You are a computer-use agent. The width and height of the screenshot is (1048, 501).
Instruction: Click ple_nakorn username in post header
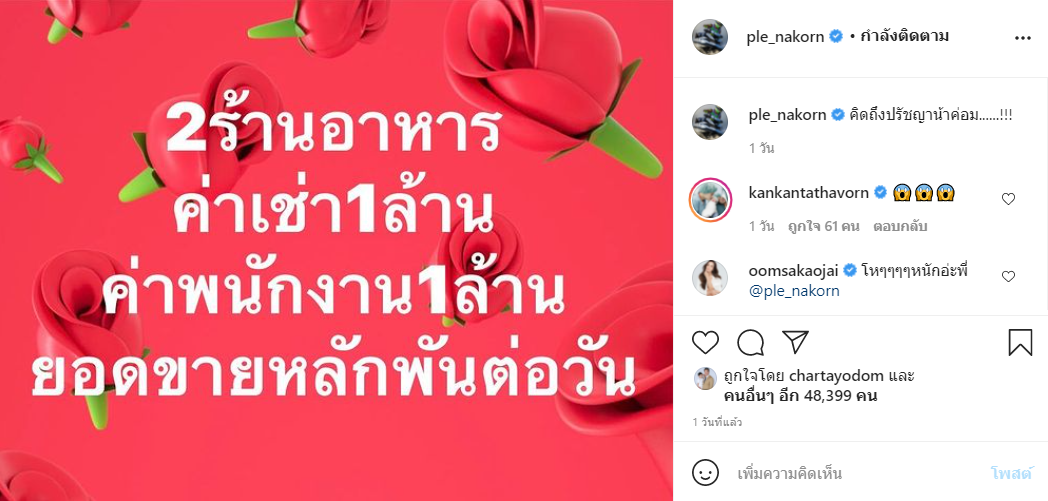click(x=785, y=37)
